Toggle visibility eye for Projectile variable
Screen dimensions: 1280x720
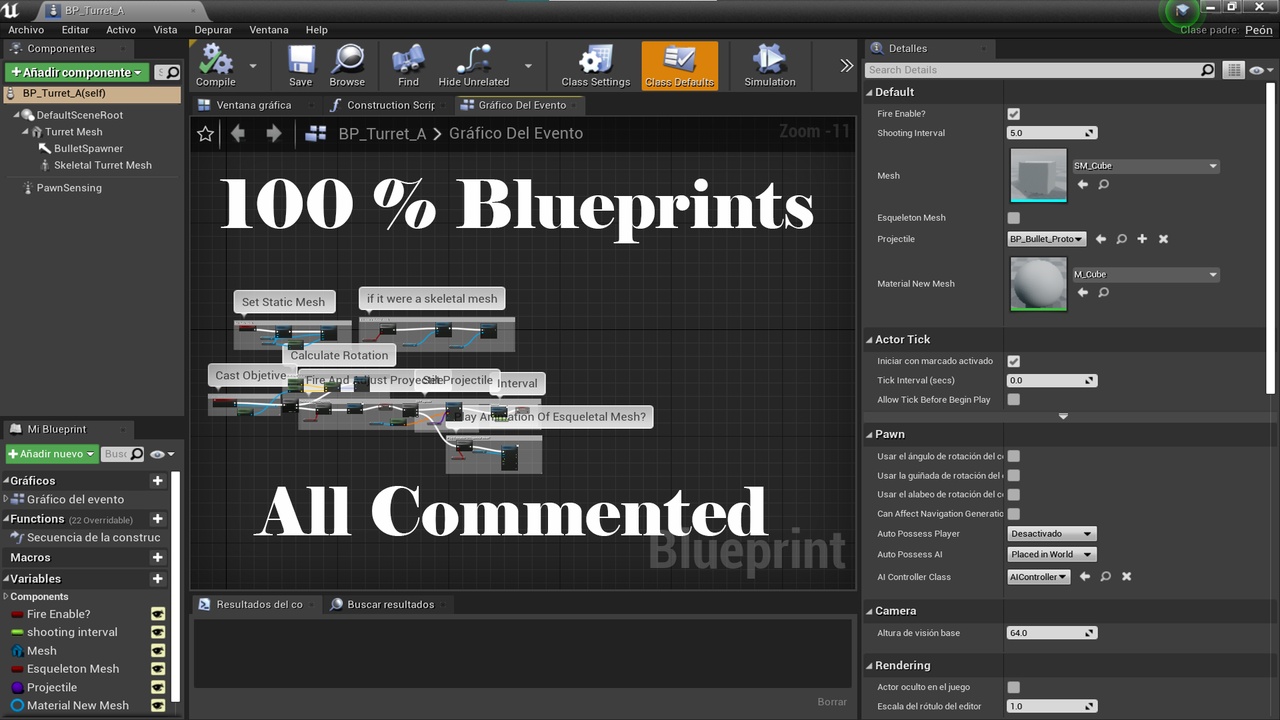coord(158,687)
